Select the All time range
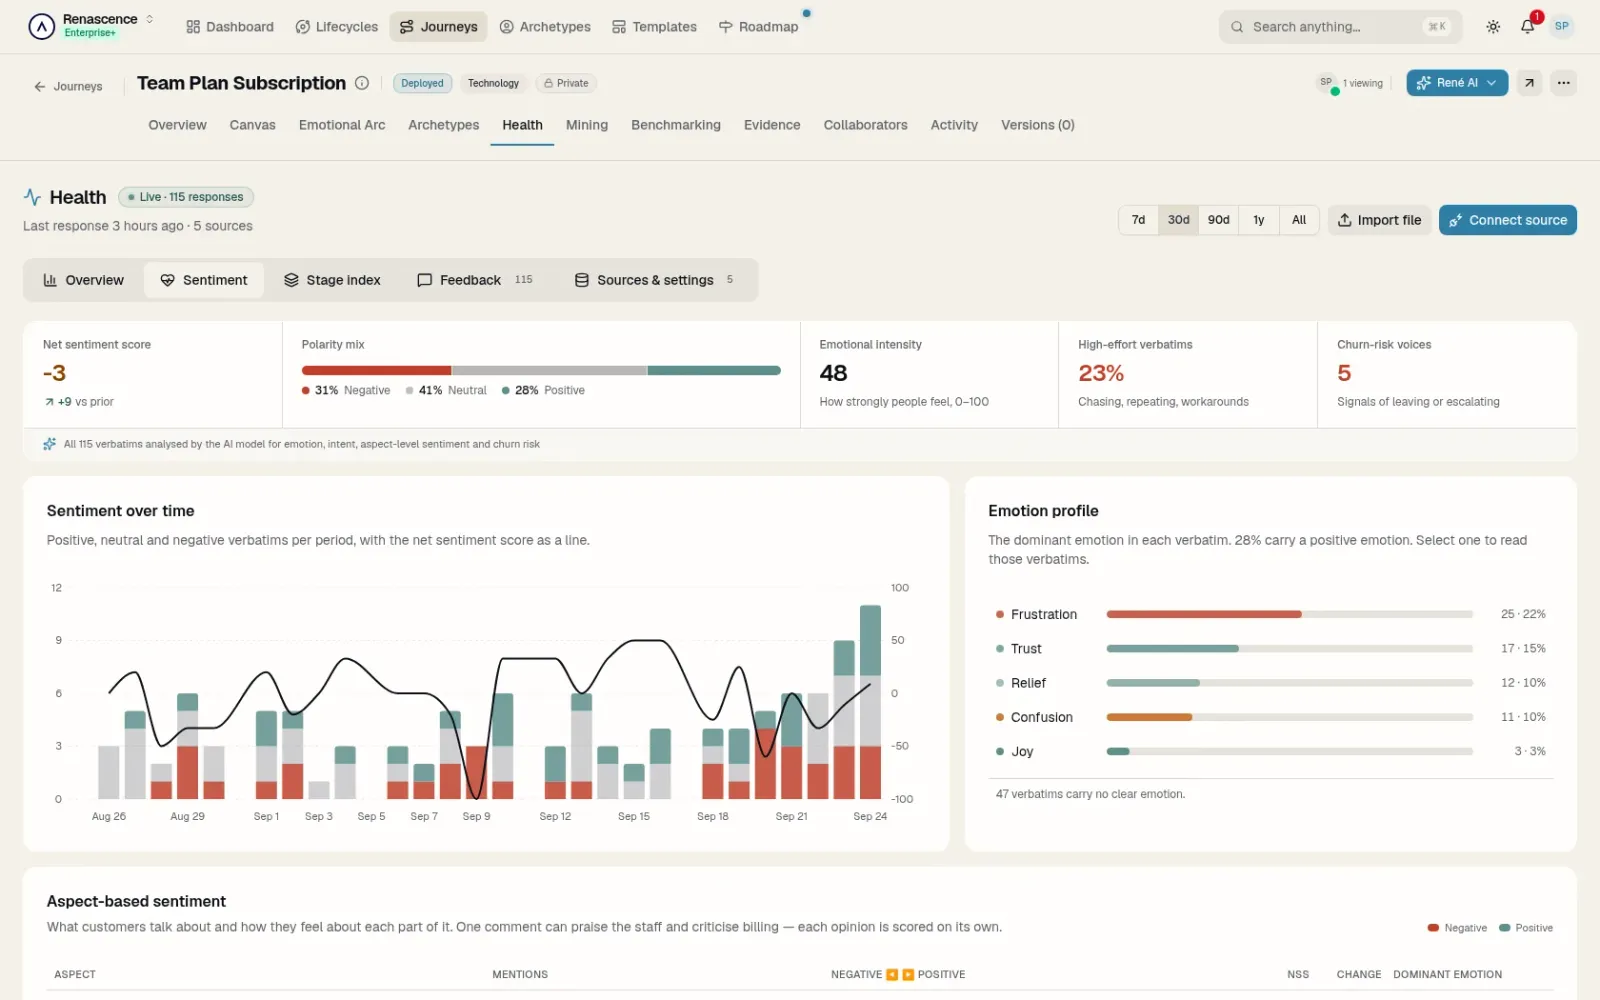 [x=1299, y=220]
